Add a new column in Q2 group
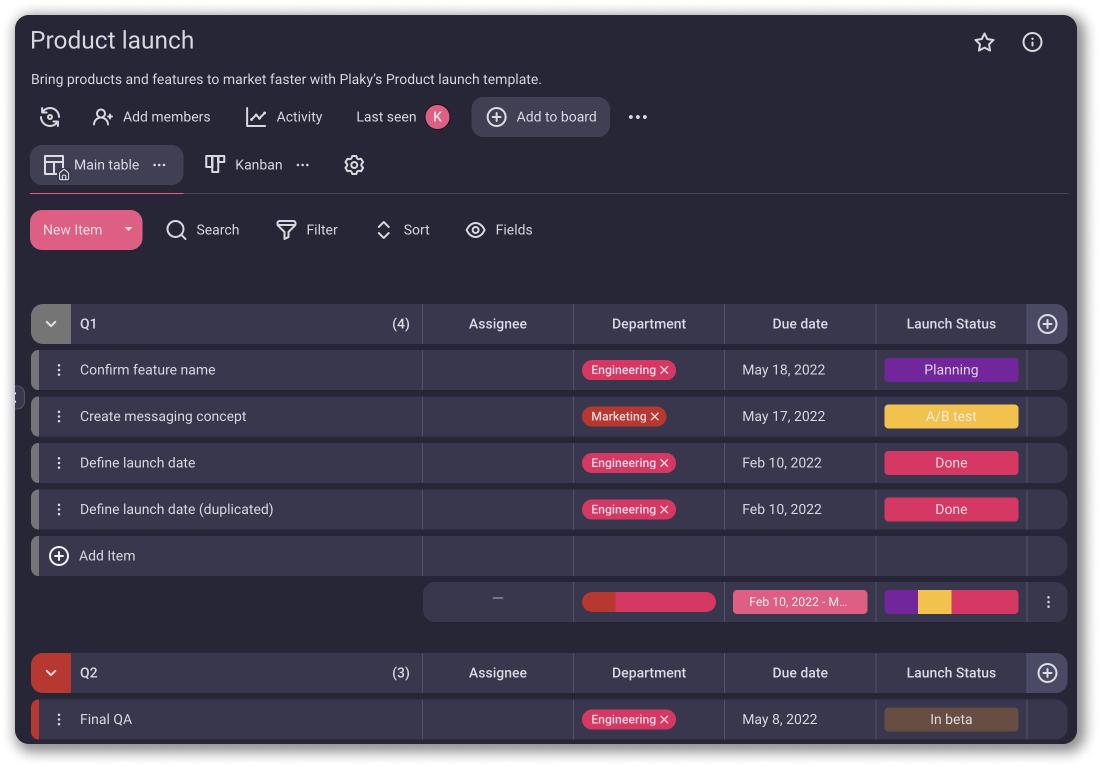The image size is (1100, 767). click(1047, 673)
